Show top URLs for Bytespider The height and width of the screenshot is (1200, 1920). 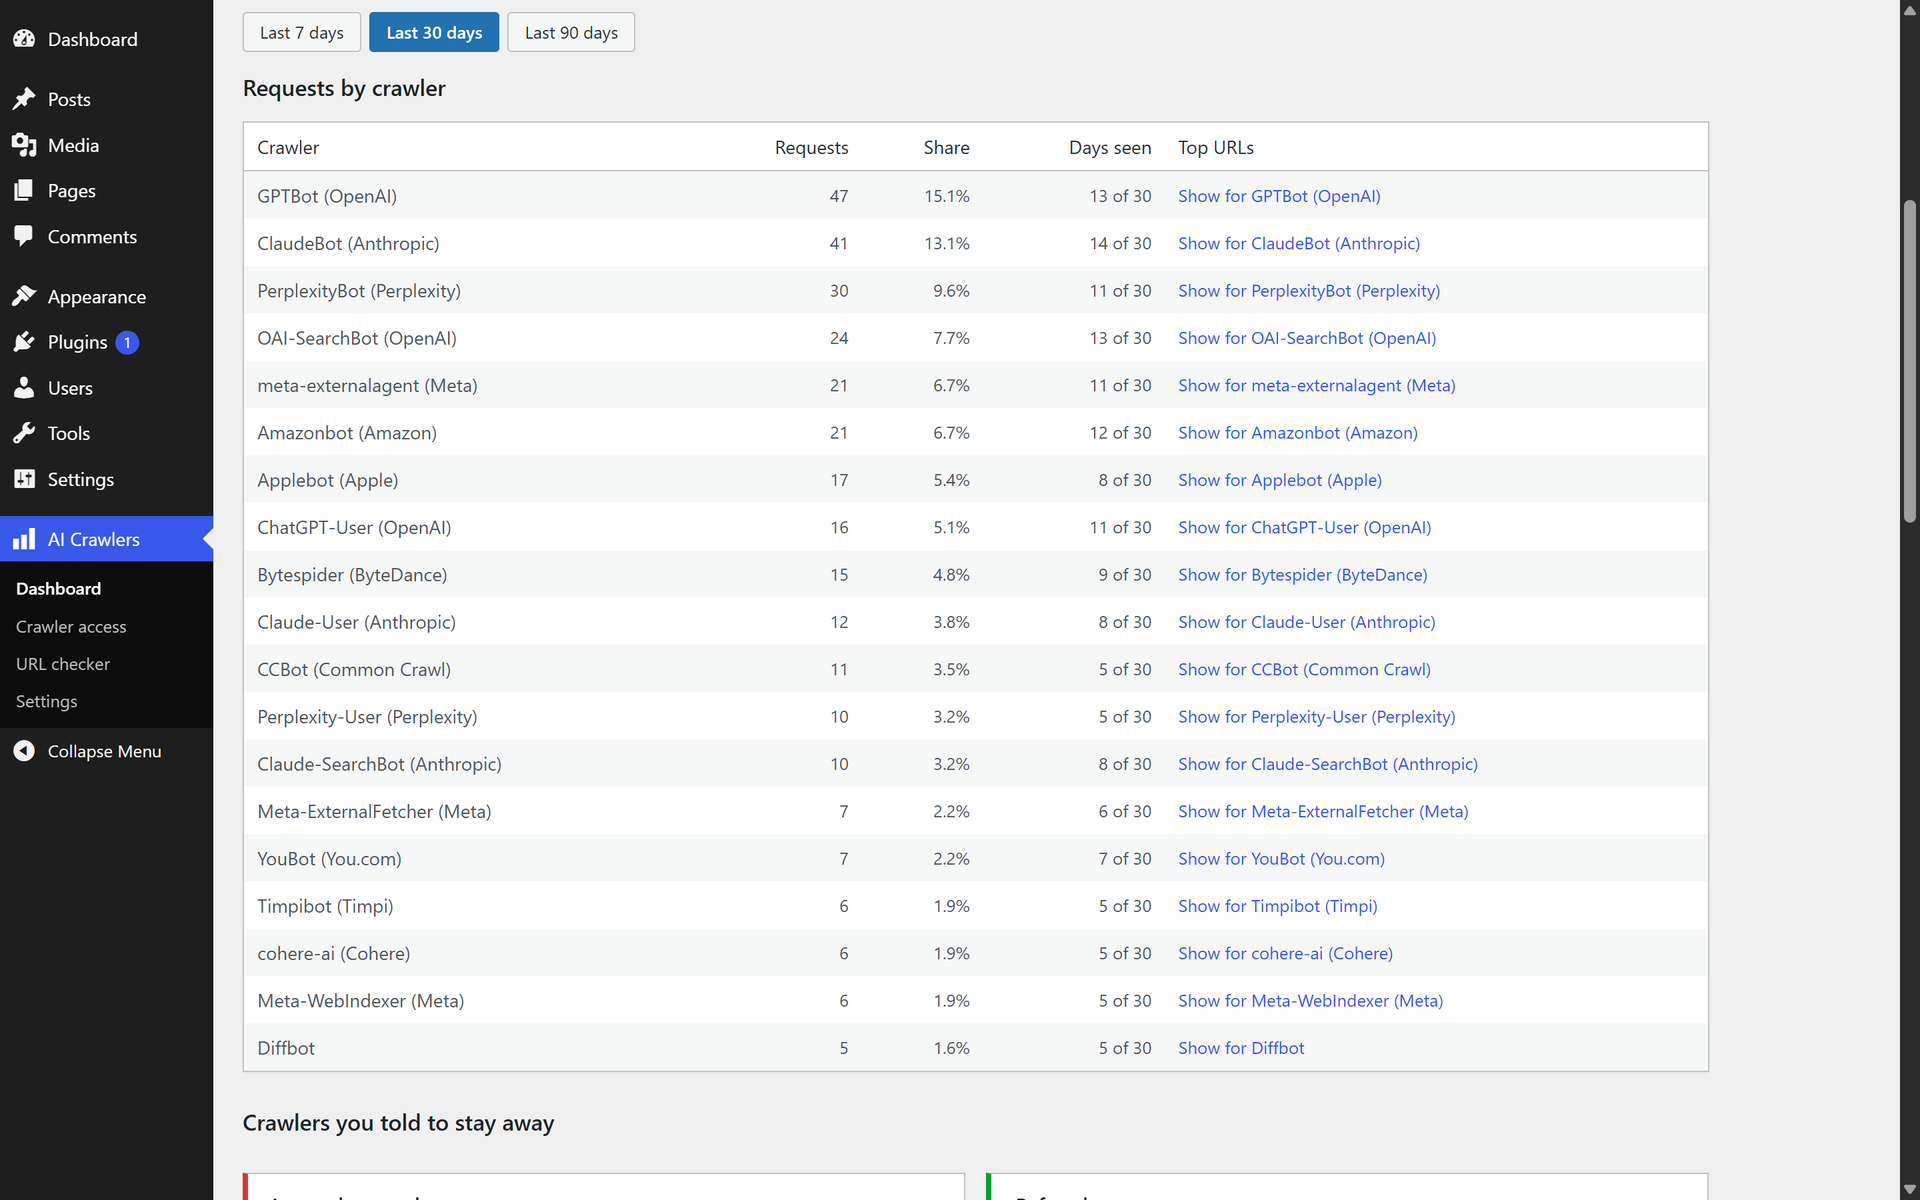click(x=1303, y=574)
